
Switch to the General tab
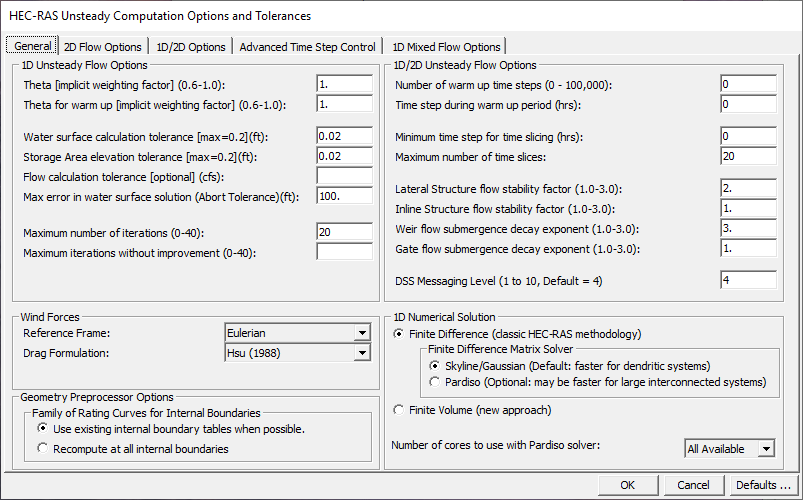click(x=32, y=46)
